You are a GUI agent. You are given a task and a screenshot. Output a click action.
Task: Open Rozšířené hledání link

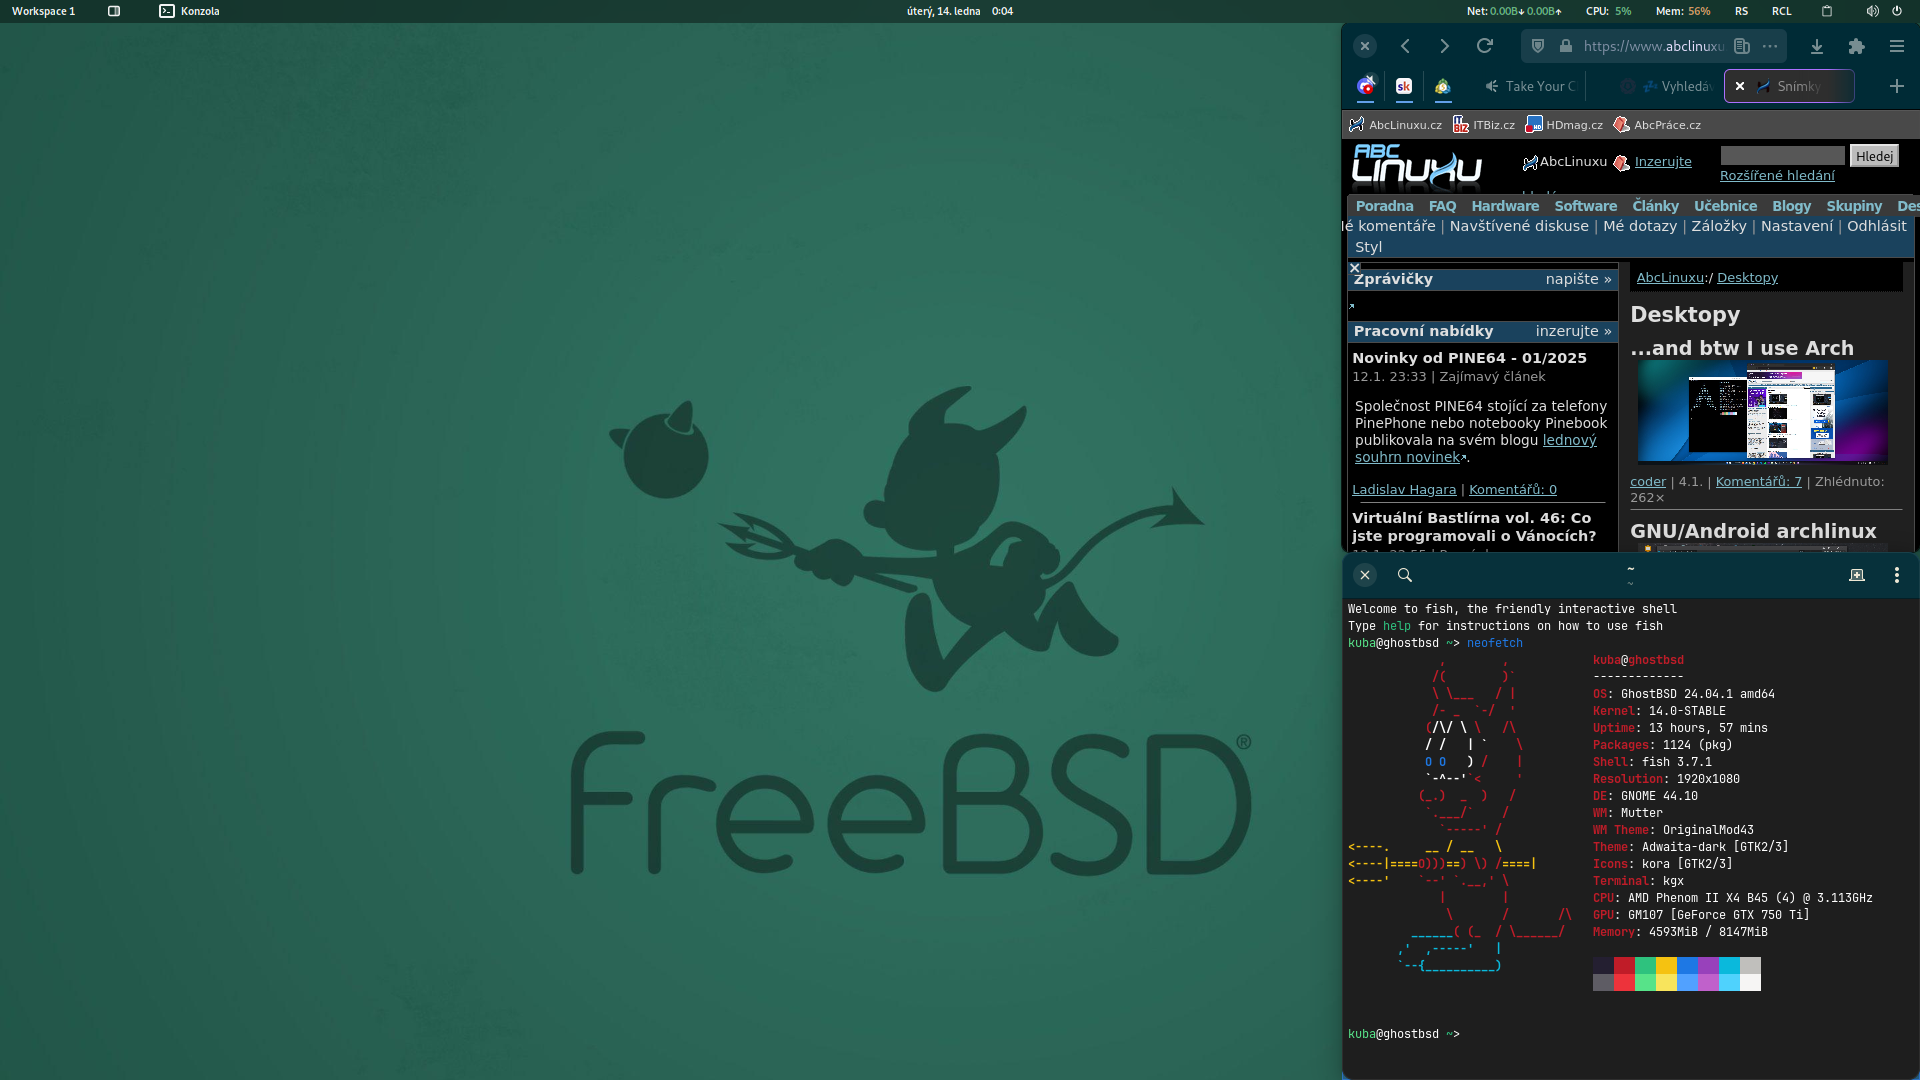(x=1777, y=176)
